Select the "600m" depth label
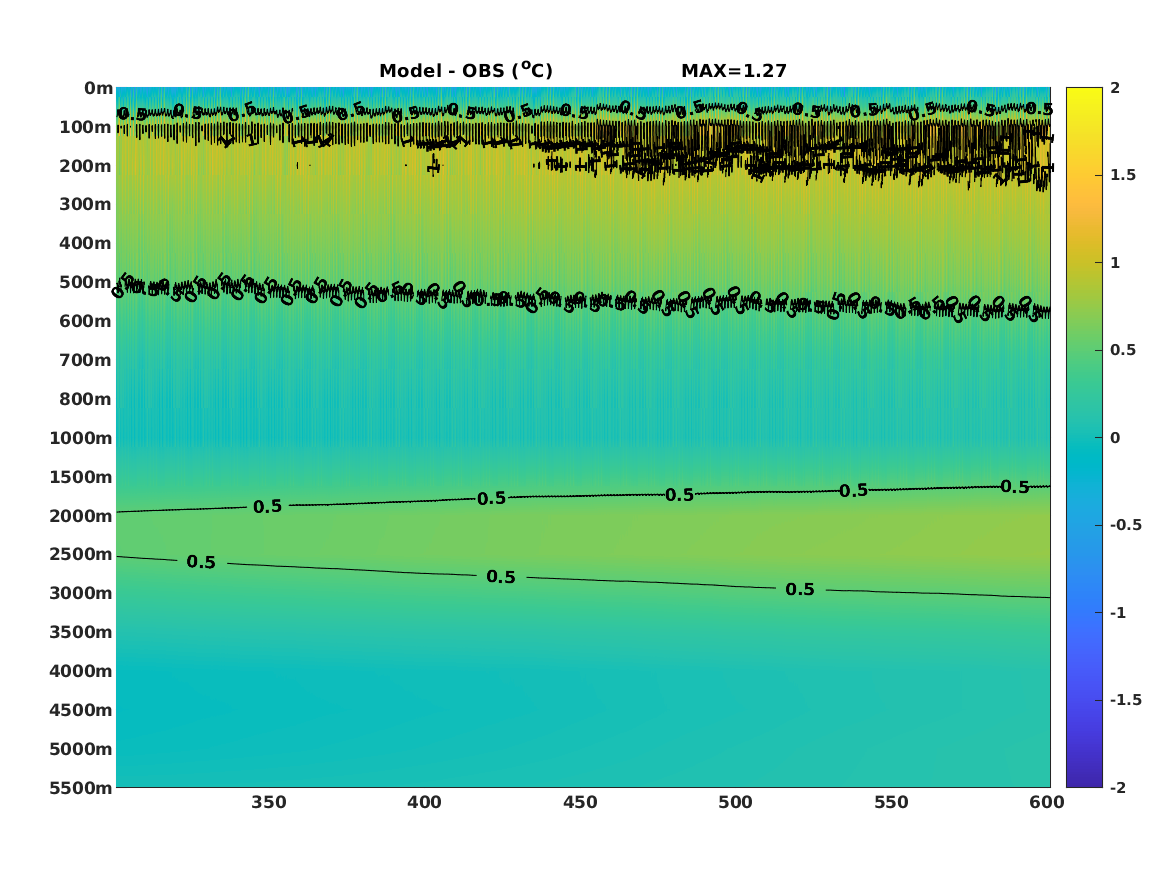Image resolution: width=1167 pixels, height=875 pixels. tap(86, 321)
